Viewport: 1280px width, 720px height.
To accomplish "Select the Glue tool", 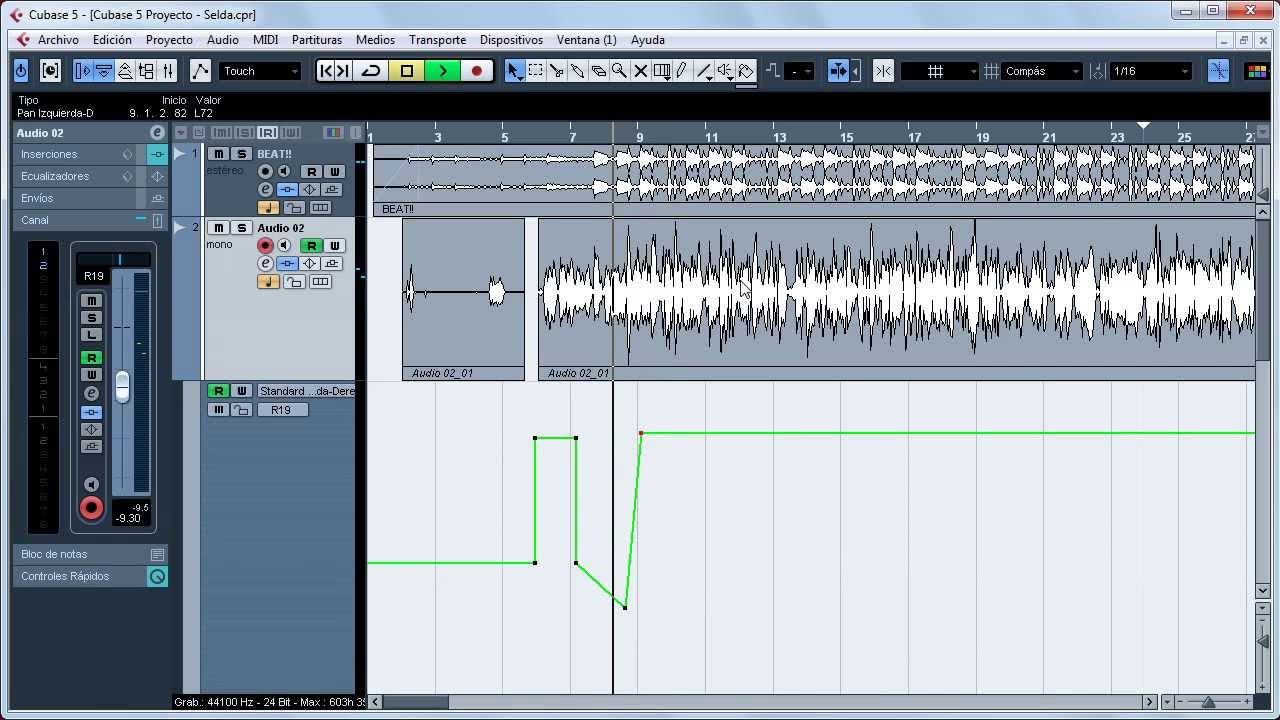I will tap(577, 71).
